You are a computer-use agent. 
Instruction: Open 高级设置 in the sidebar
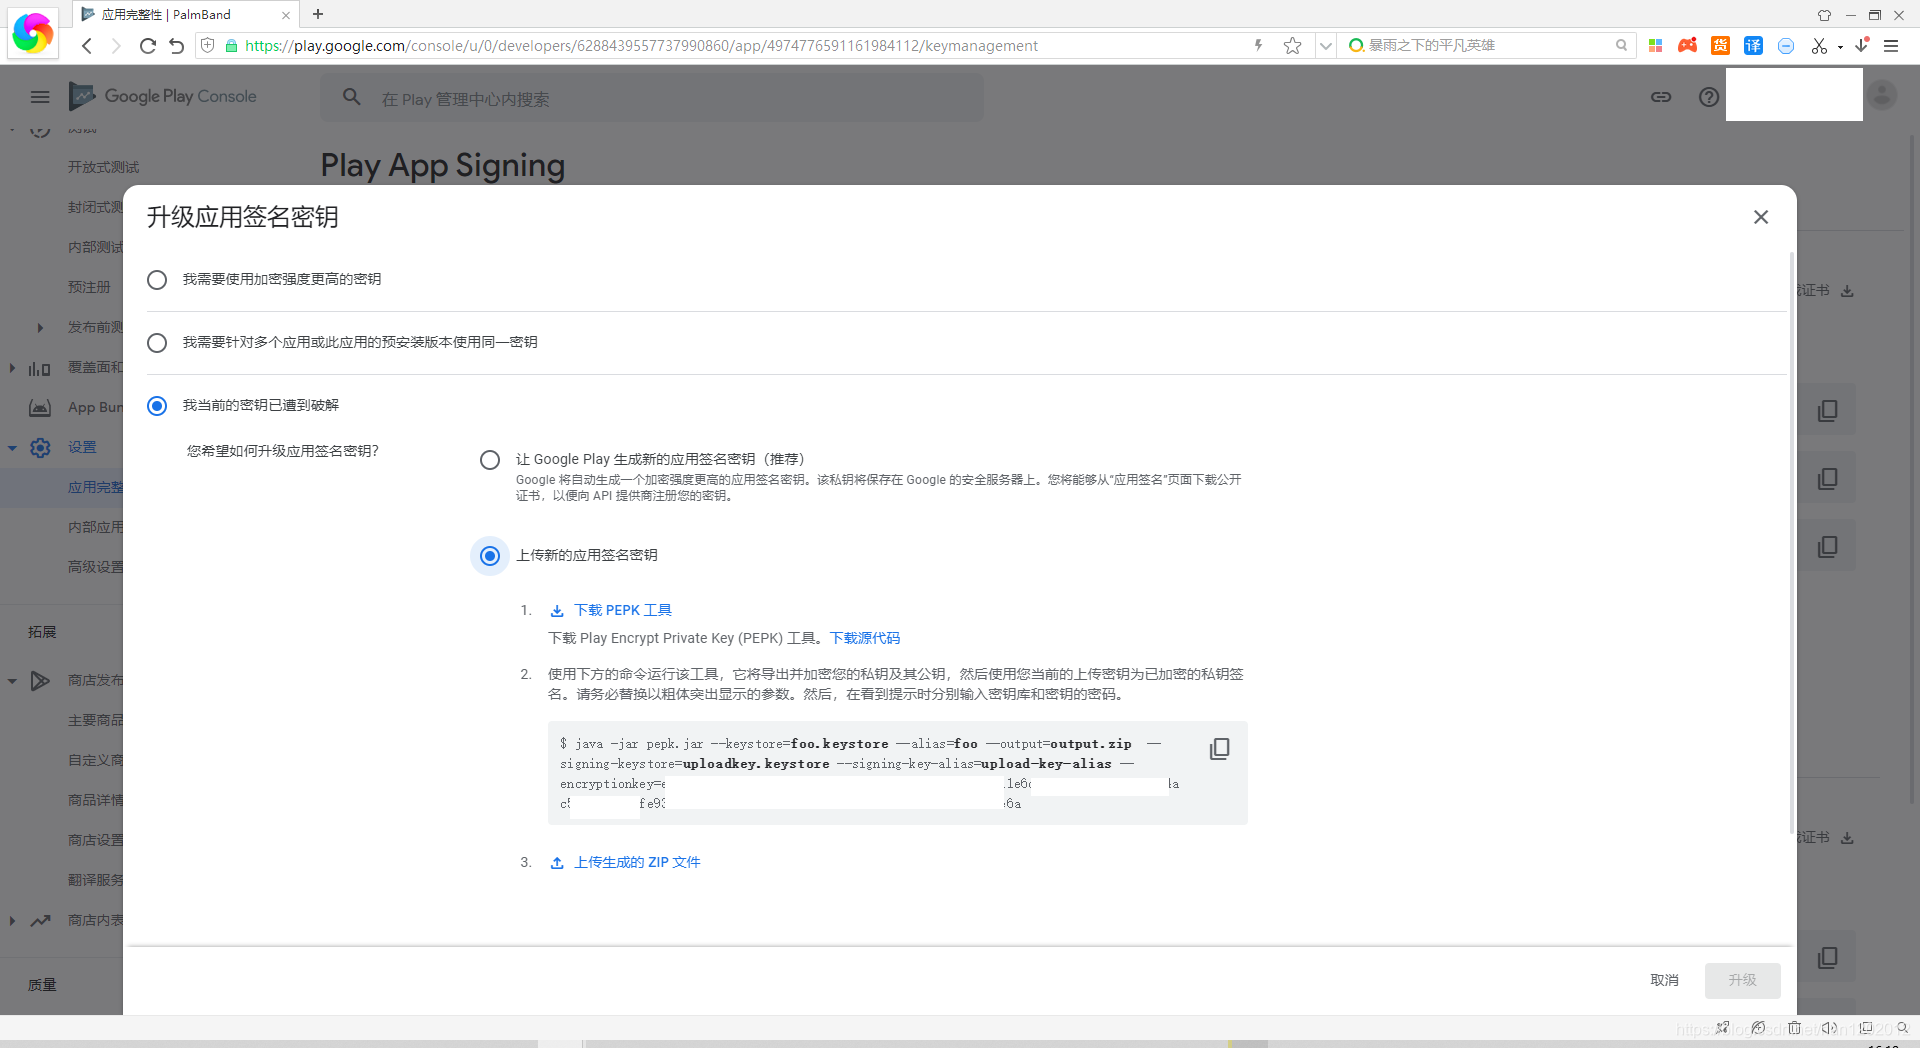[95, 567]
